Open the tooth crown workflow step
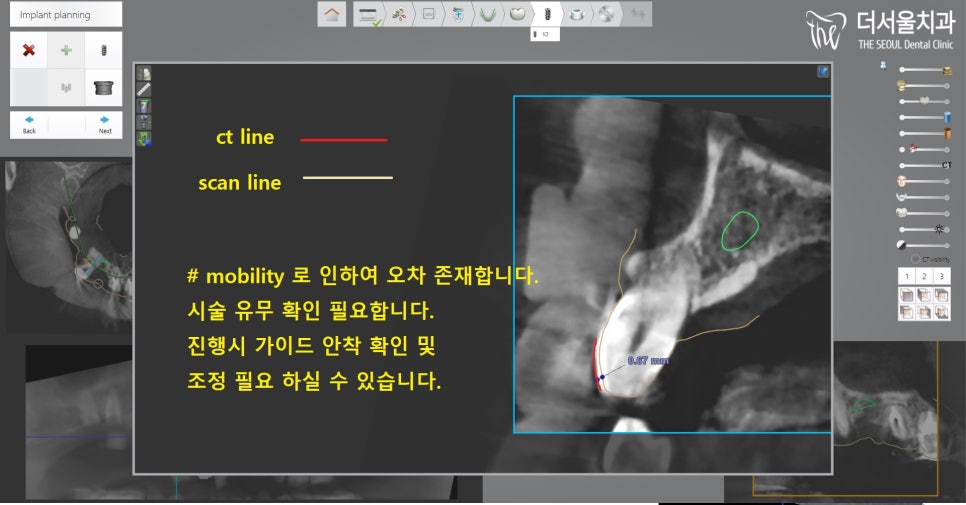 (x=517, y=15)
